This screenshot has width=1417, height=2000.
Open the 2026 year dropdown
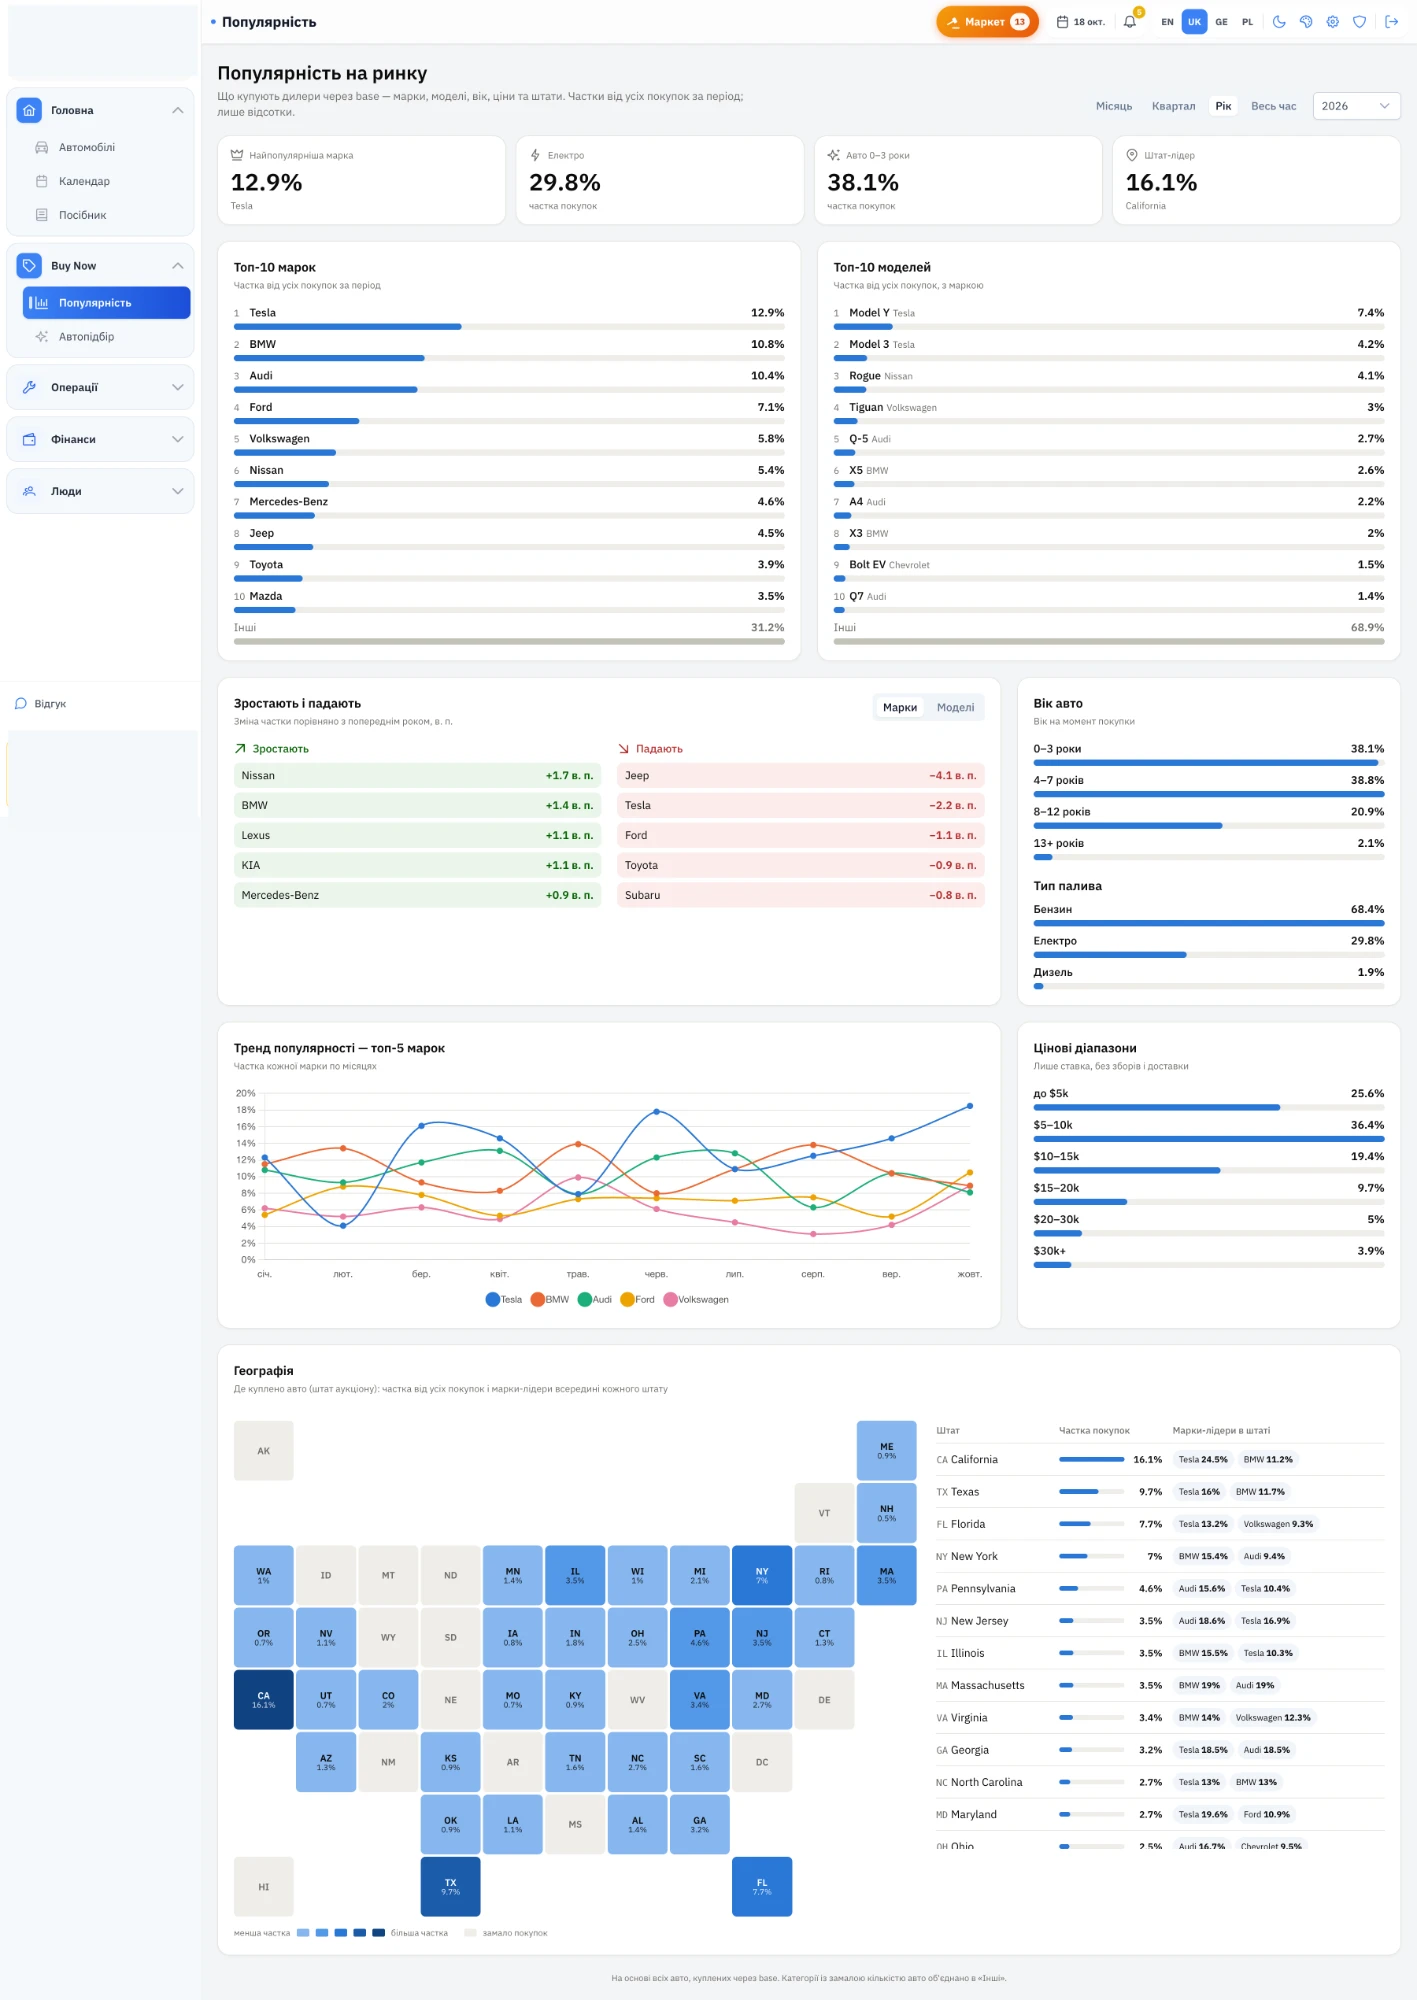[x=1356, y=106]
